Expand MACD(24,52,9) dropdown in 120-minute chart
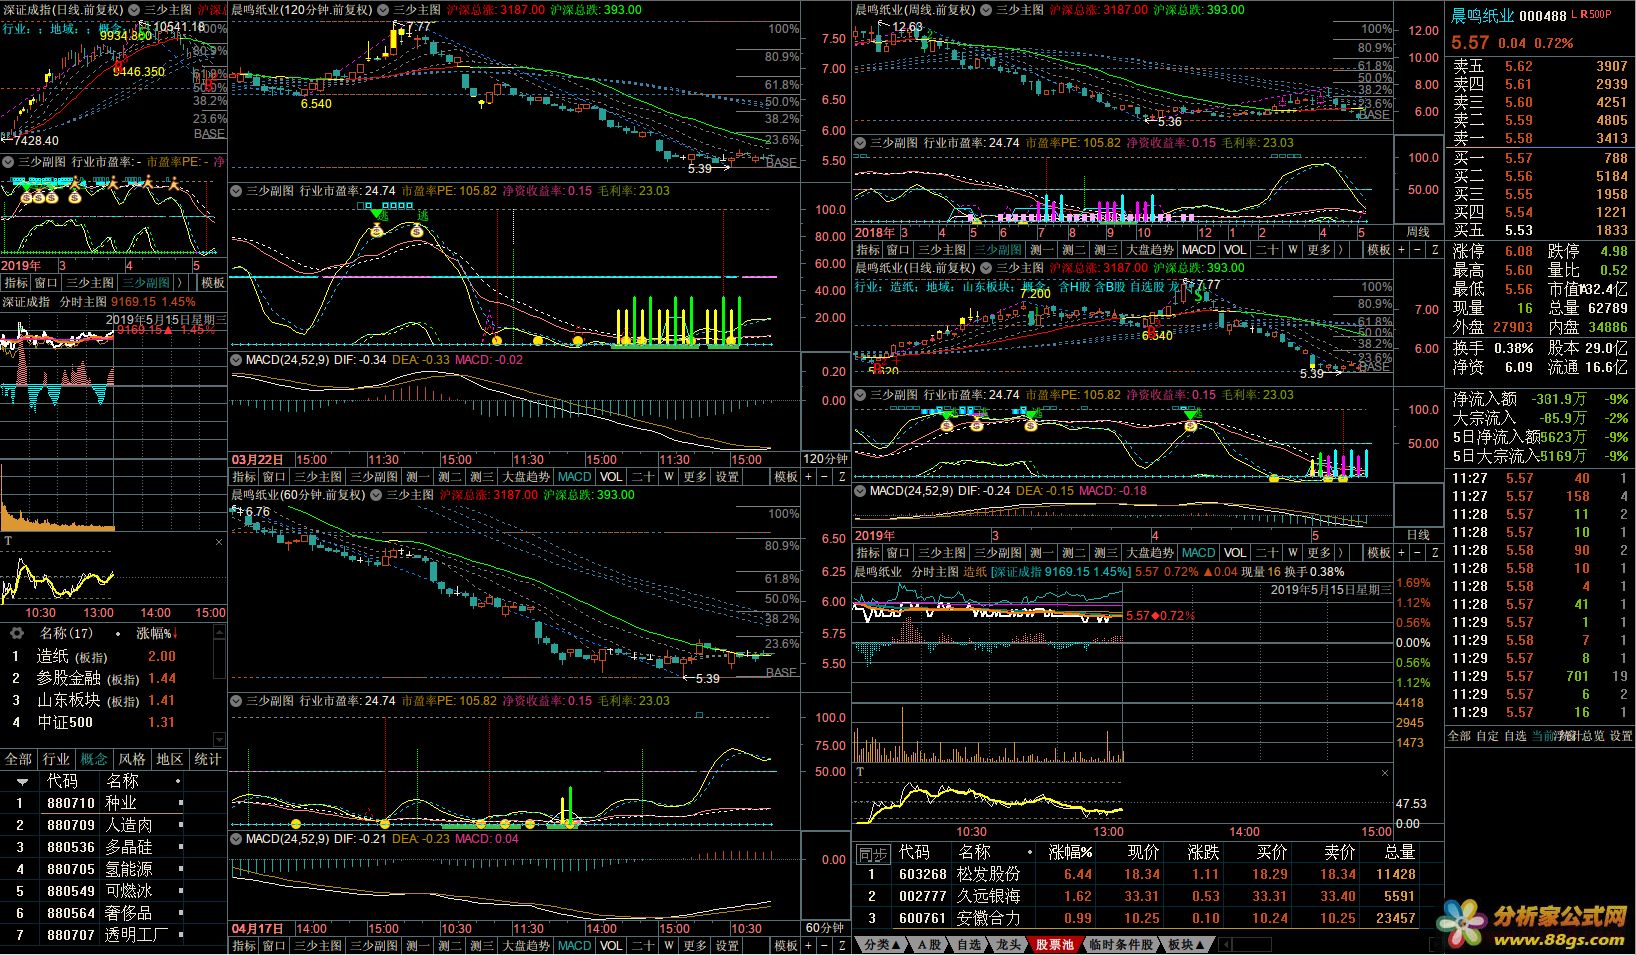The width and height of the screenshot is (1636, 955). 237,360
